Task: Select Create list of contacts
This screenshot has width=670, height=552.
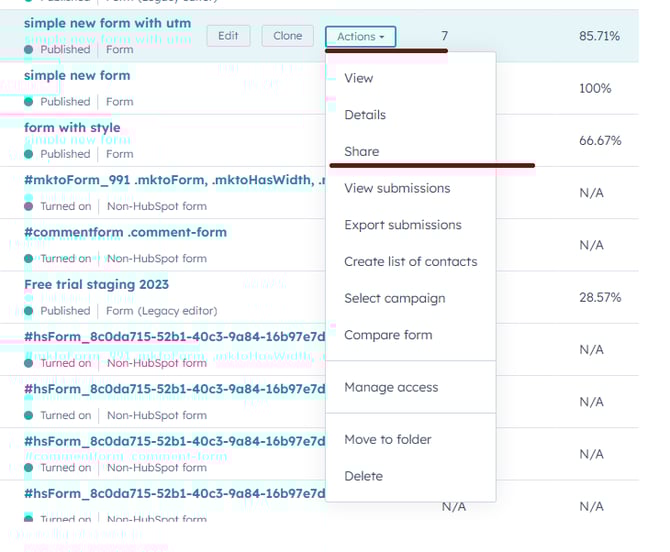Action: pos(410,262)
